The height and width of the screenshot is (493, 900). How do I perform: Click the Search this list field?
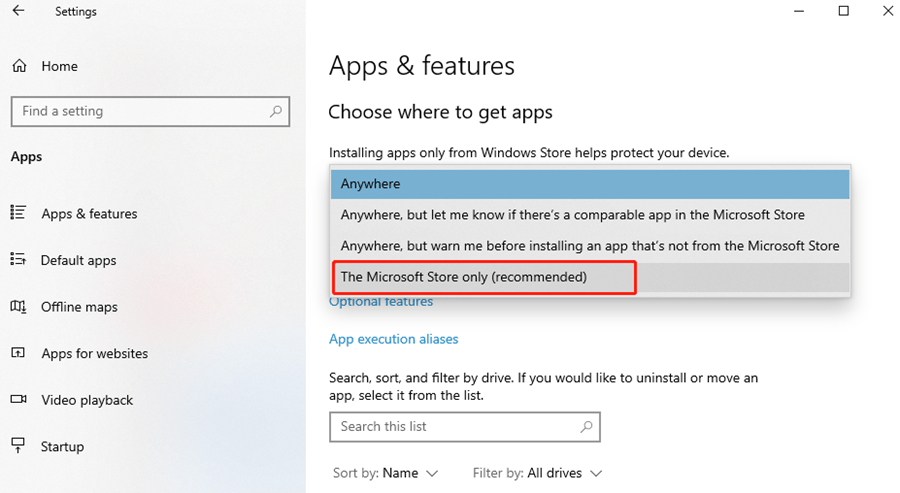(465, 427)
